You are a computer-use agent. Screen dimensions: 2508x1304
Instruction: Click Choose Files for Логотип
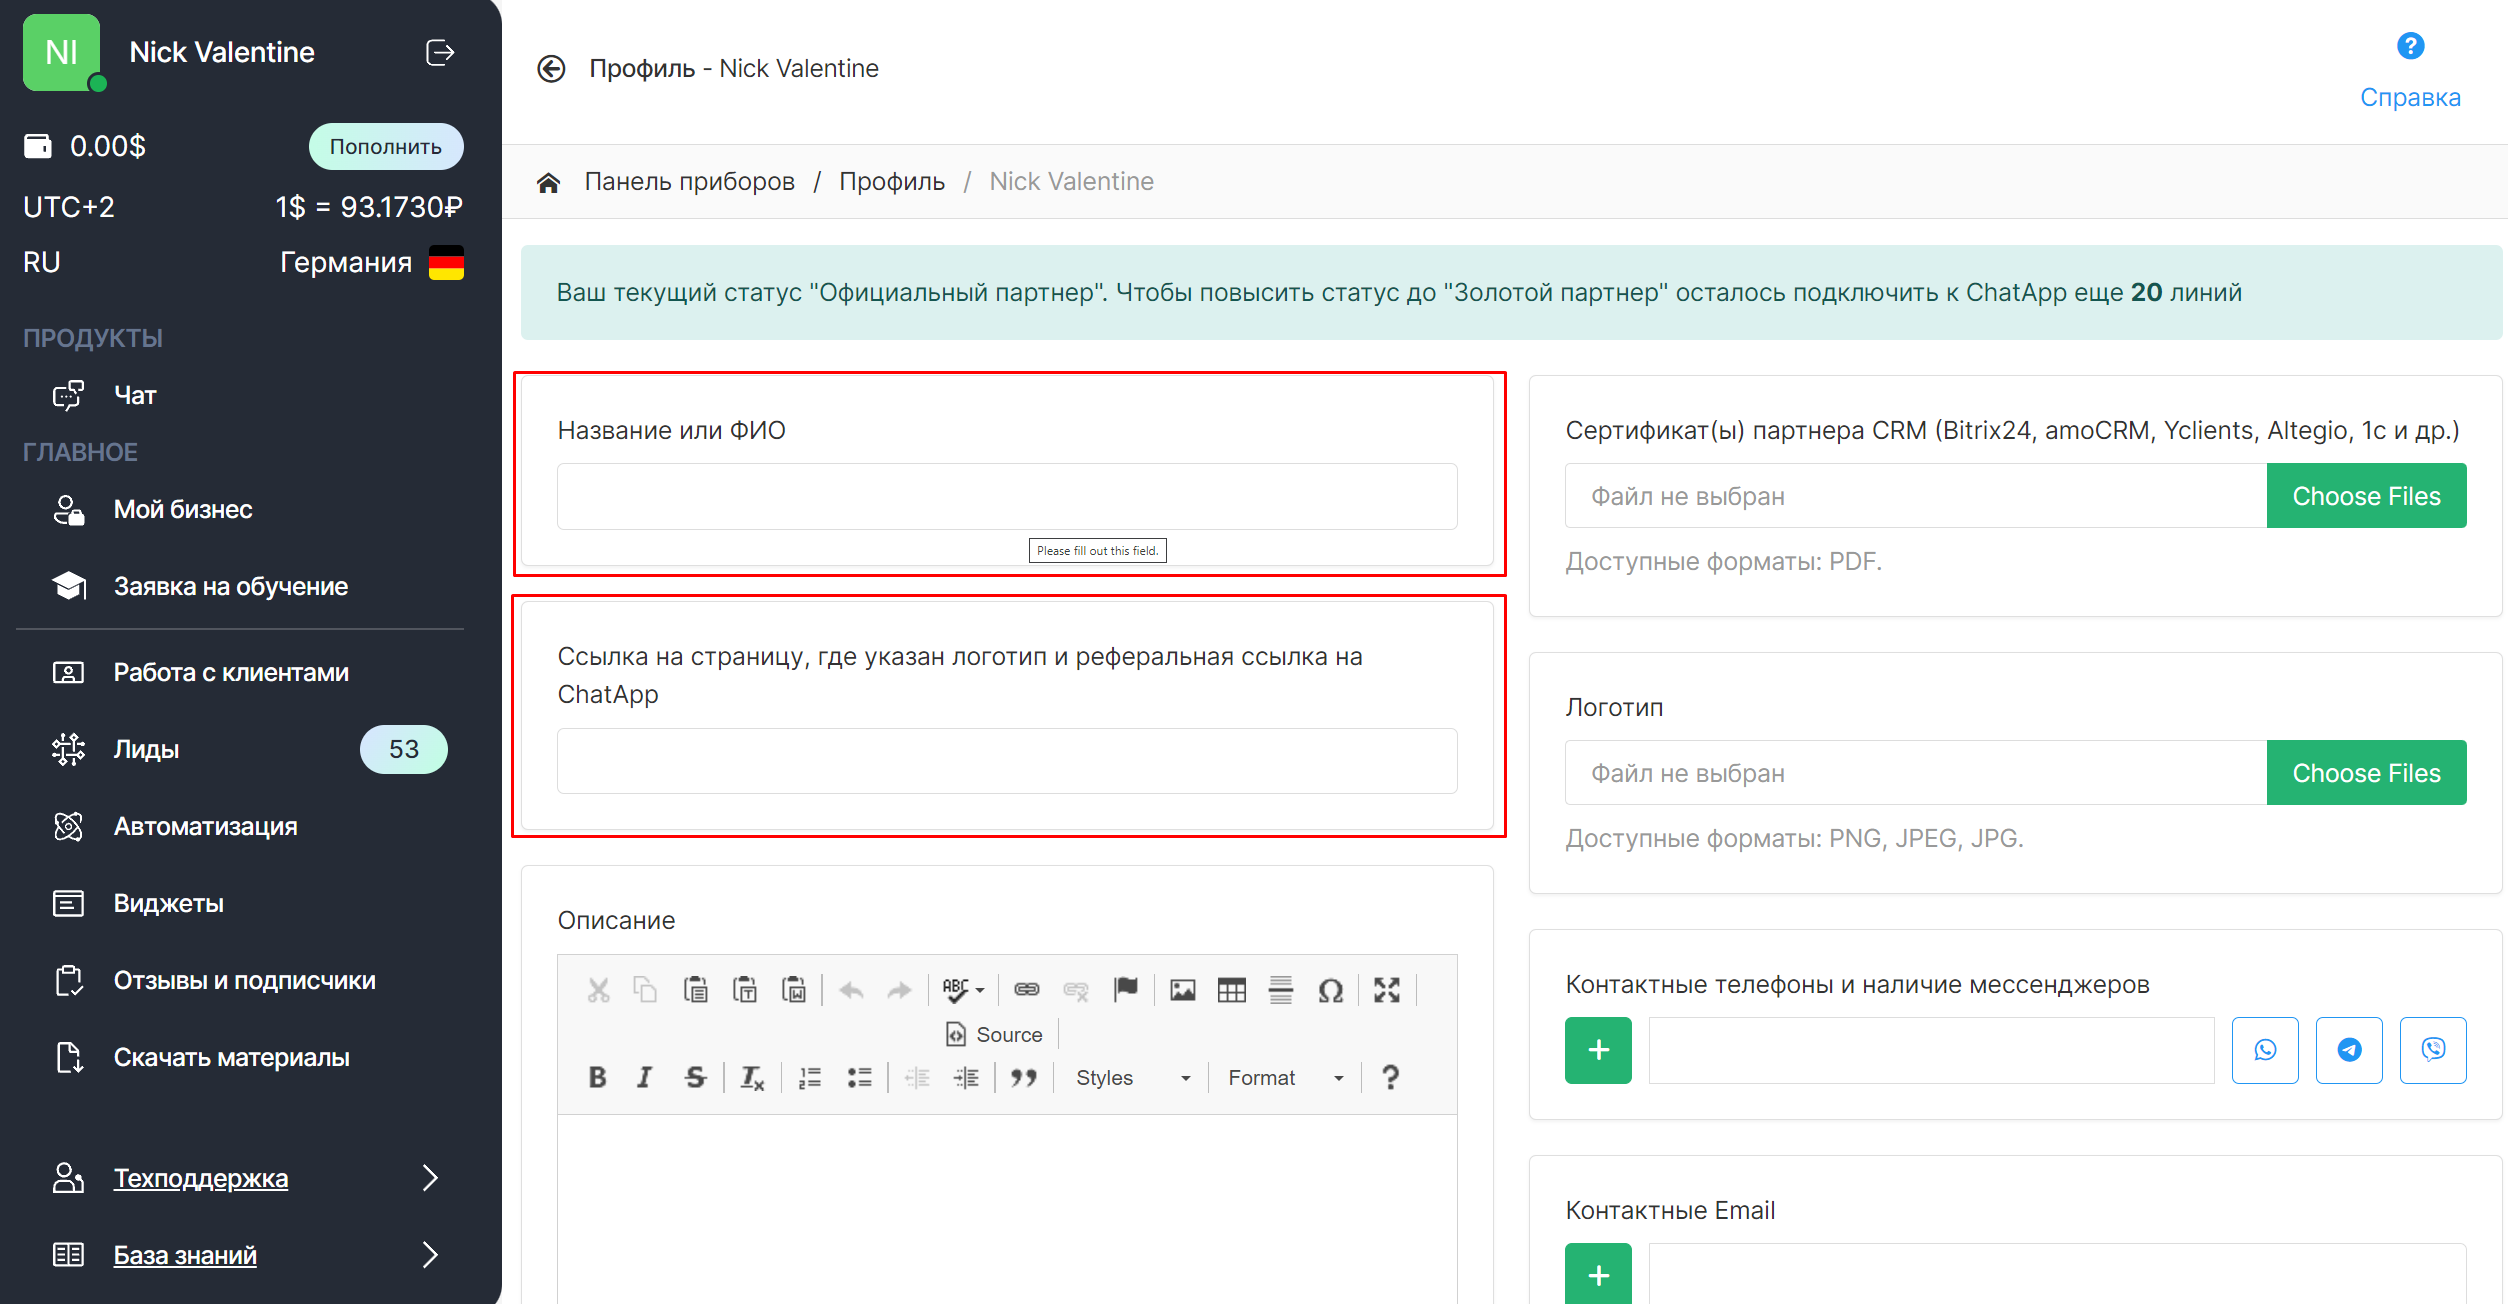pos(2366,773)
